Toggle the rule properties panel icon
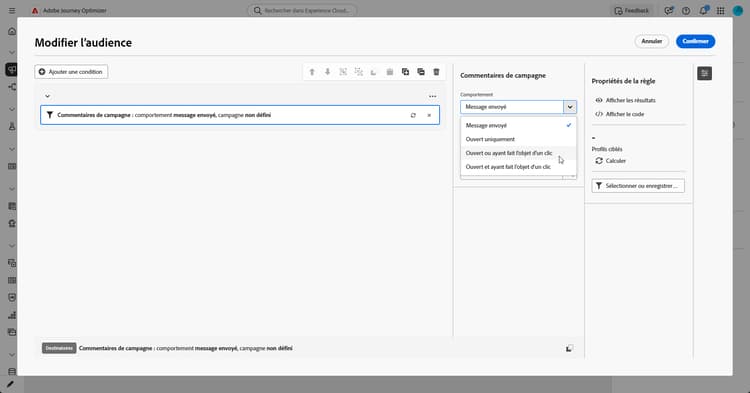This screenshot has height=393, width=750. (704, 73)
